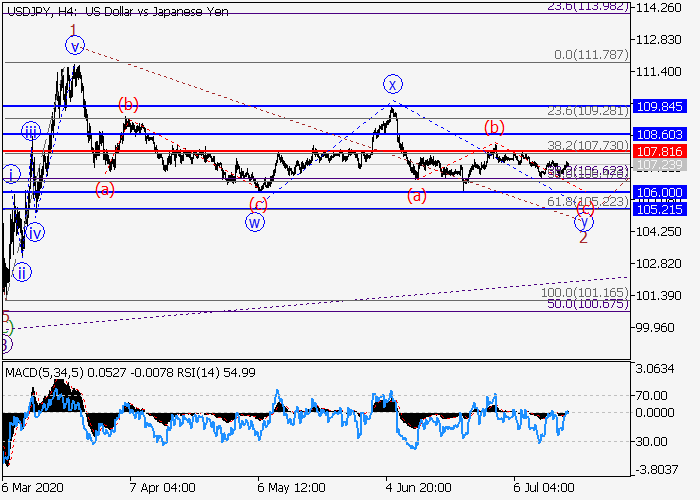This screenshot has height=500, width=700.
Task: Select the circled iv wave marker
Action: click(35, 233)
